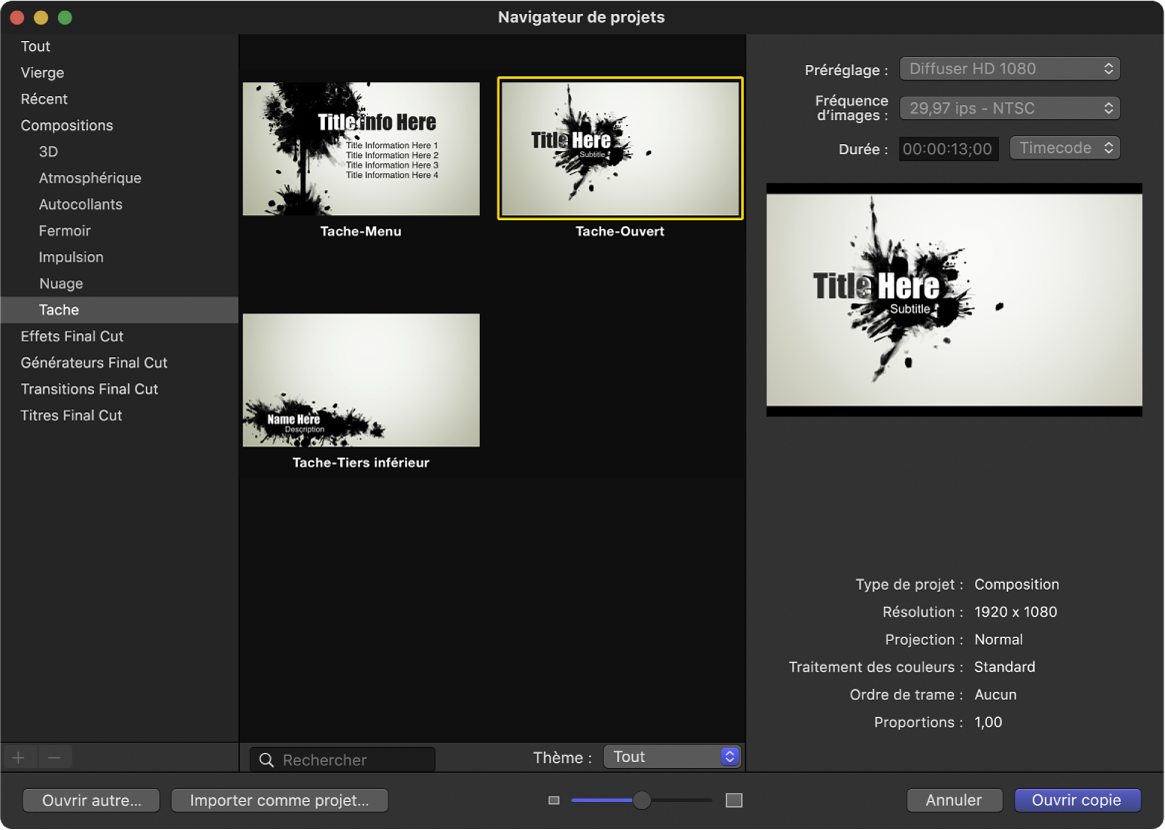Screen dimensions: 1165x830
Task: Open the Fréquence d'images dropdown
Action: pos(1009,108)
